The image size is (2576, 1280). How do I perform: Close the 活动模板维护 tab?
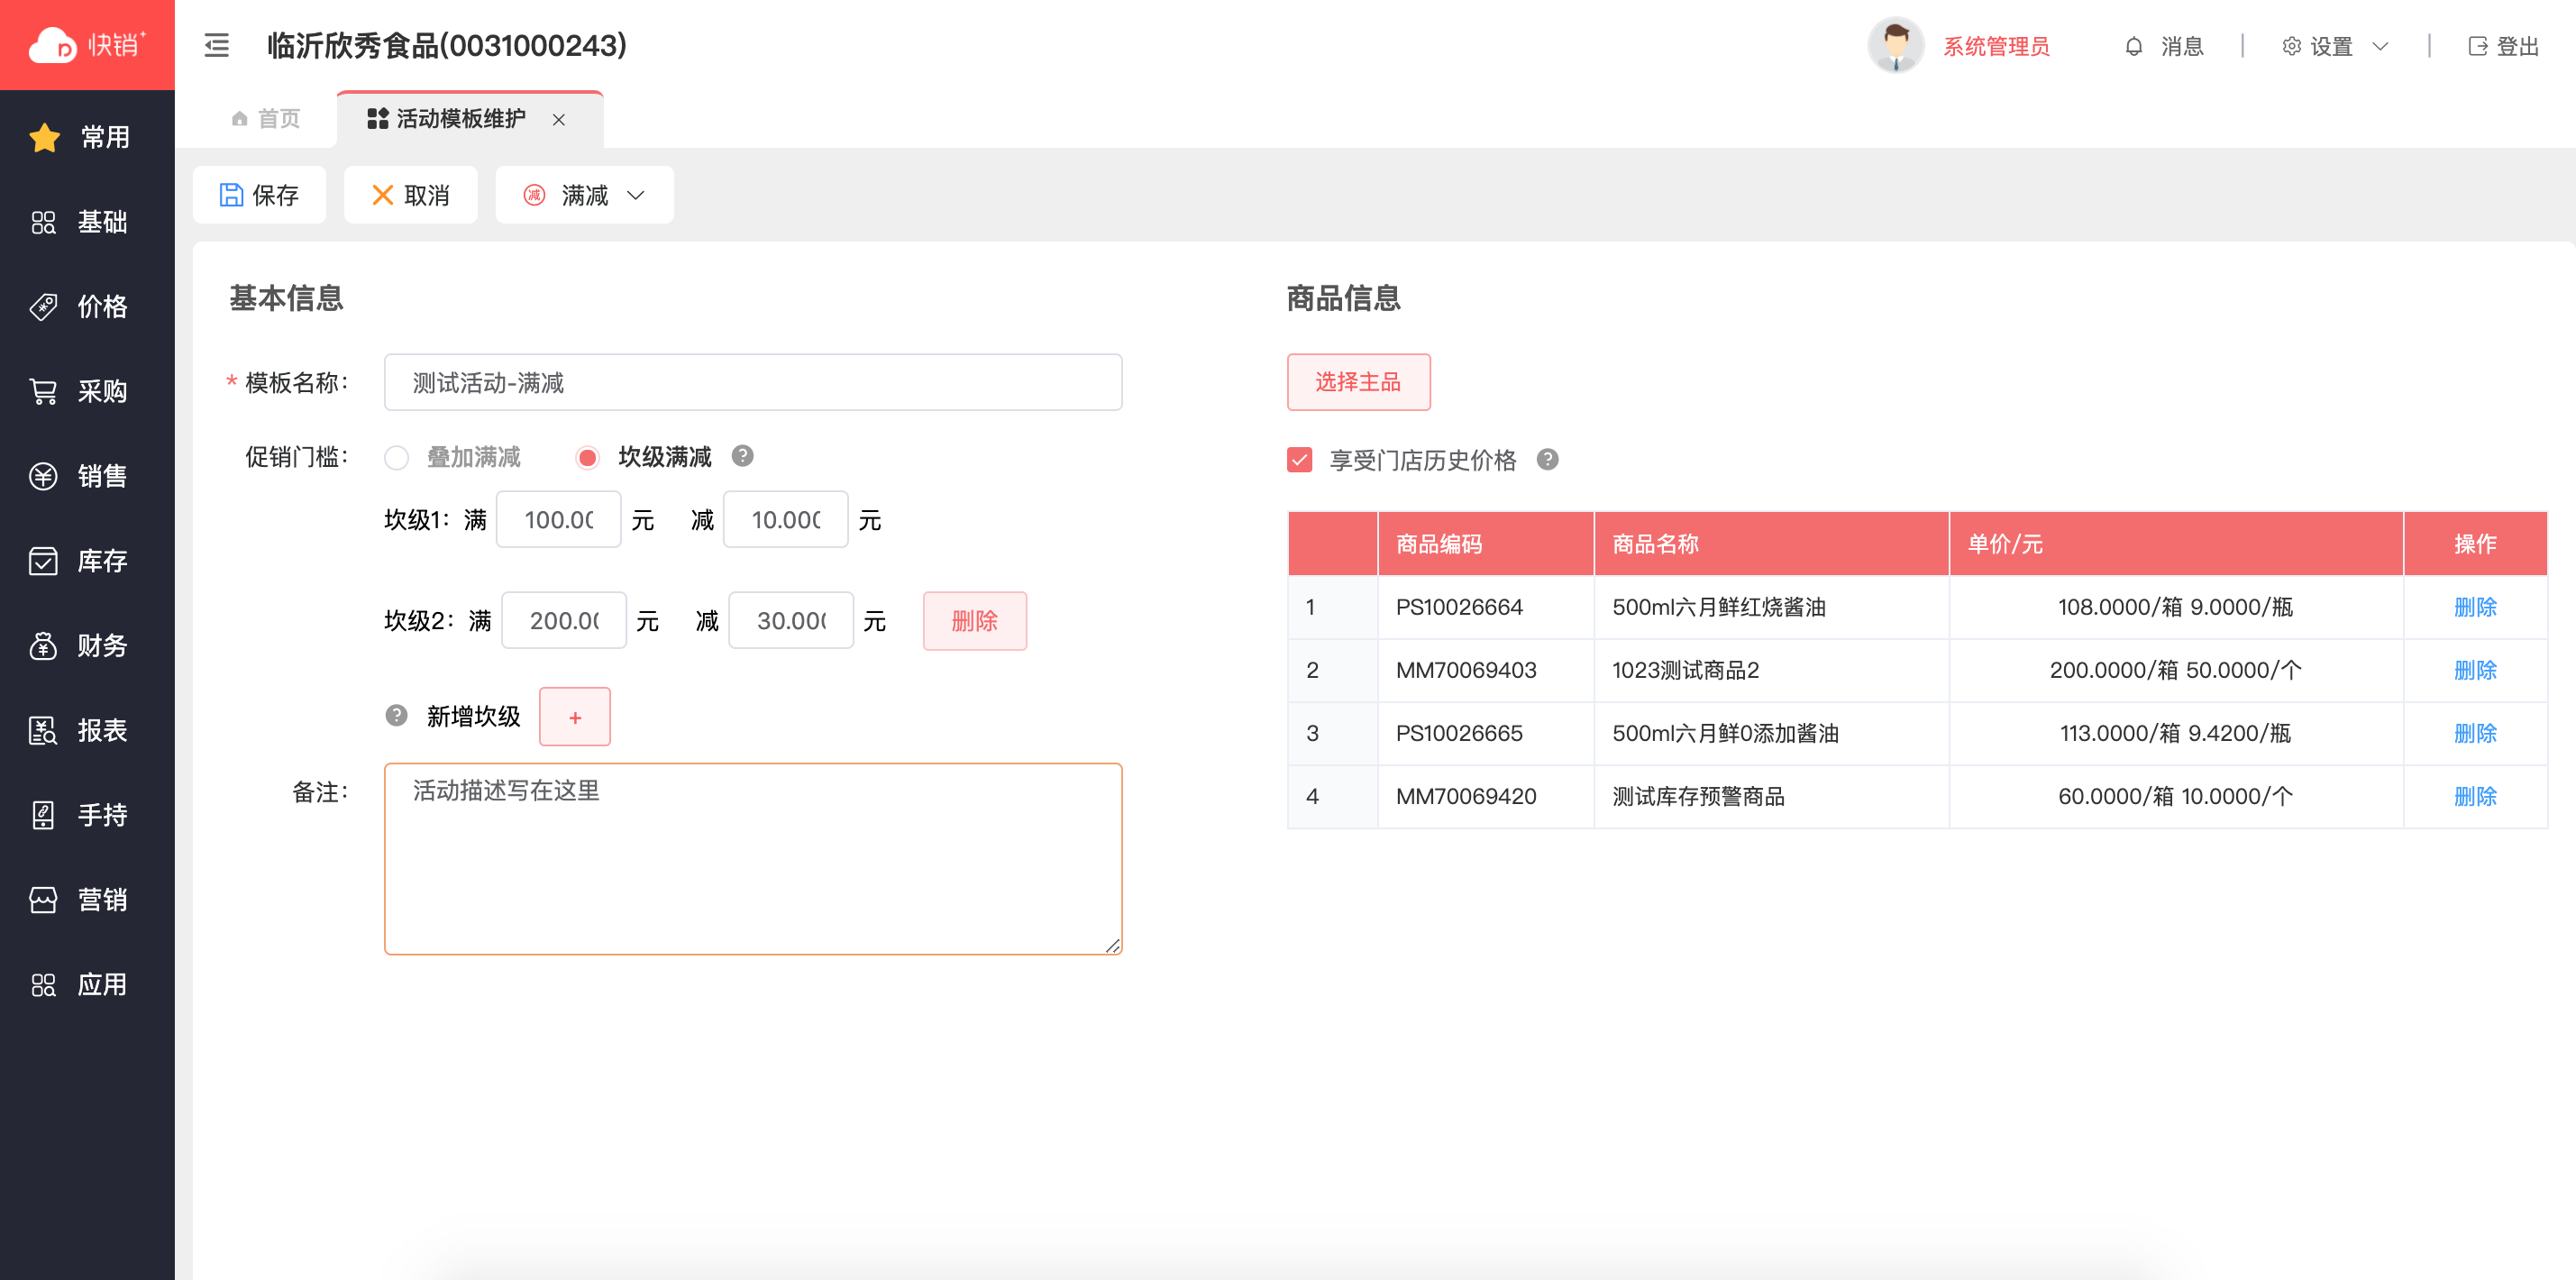click(559, 120)
